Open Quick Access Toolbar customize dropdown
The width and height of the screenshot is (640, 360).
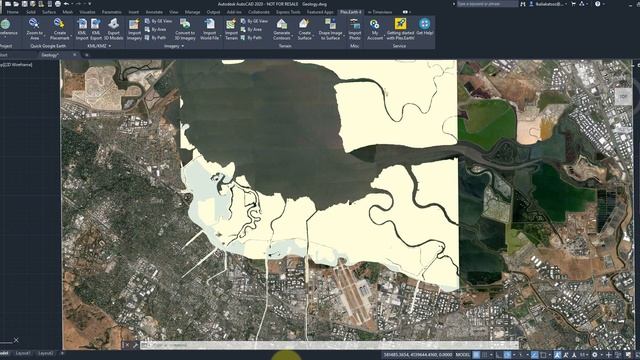[x=90, y=4]
